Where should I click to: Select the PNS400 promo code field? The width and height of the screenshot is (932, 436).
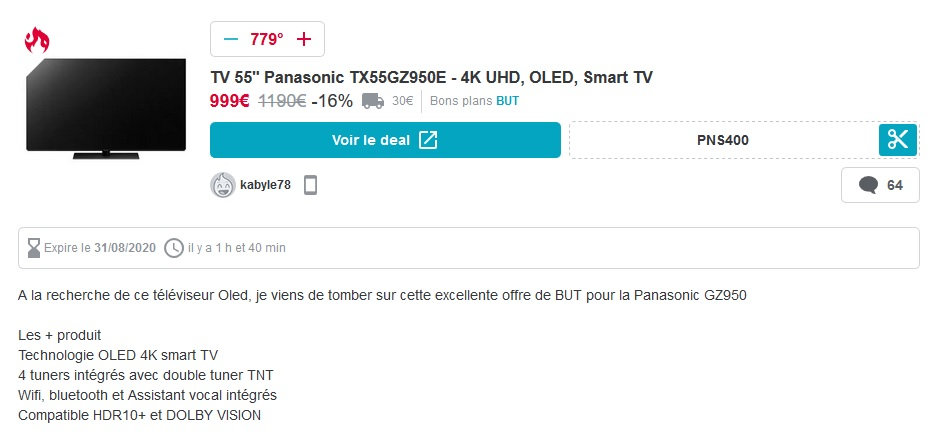(x=722, y=140)
